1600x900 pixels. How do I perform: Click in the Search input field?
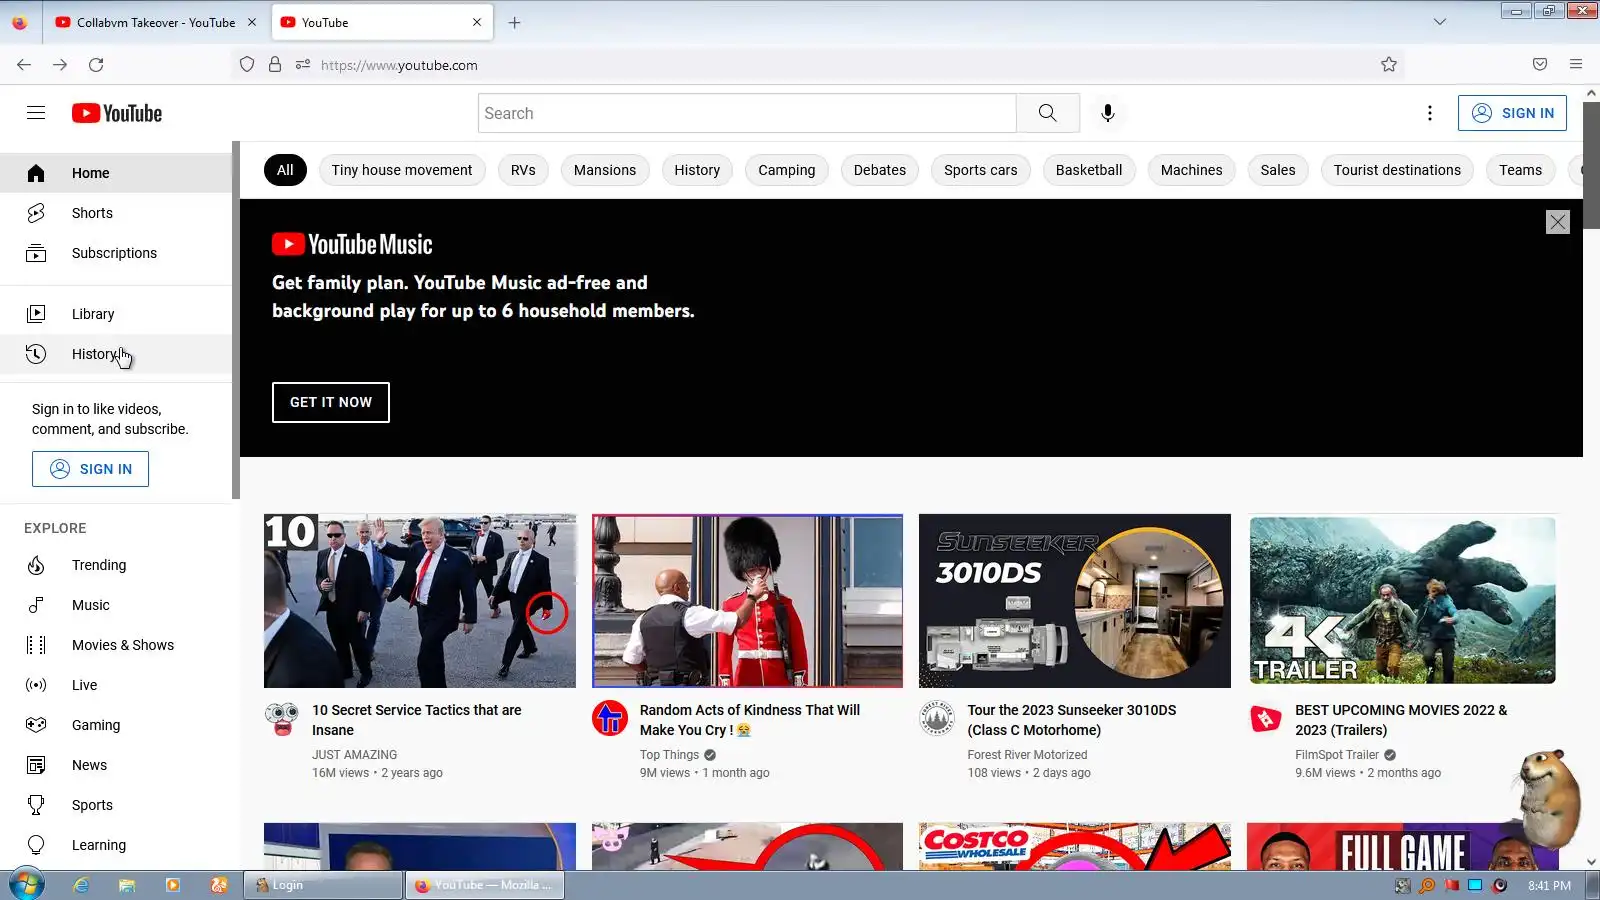click(x=747, y=113)
